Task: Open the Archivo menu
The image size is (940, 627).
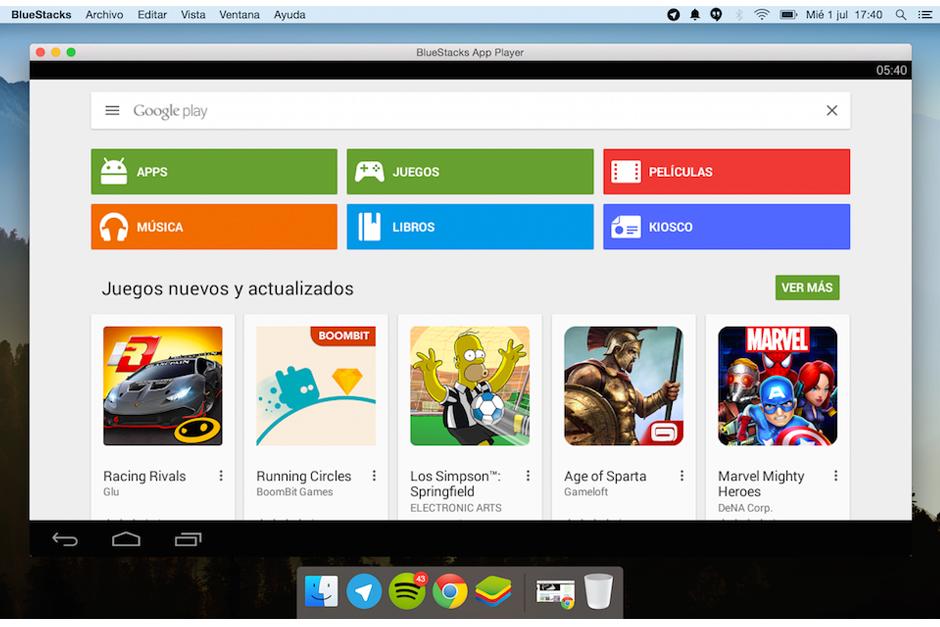Action: pyautogui.click(x=104, y=14)
